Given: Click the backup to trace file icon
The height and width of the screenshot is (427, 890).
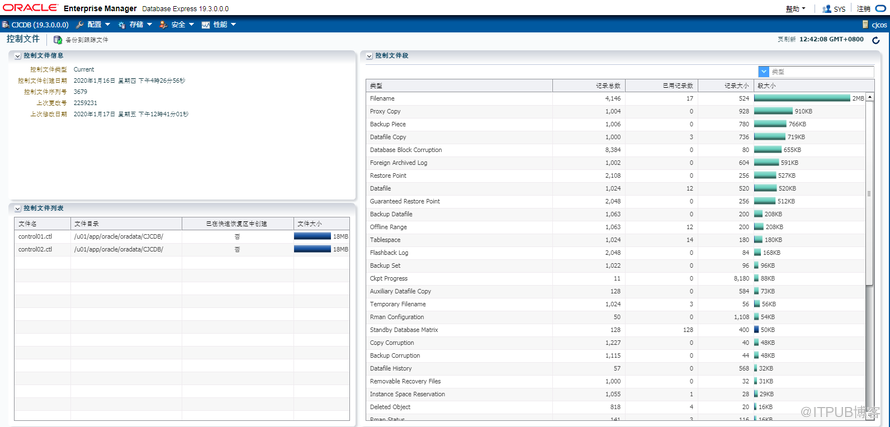Looking at the screenshot, I should [x=57, y=40].
